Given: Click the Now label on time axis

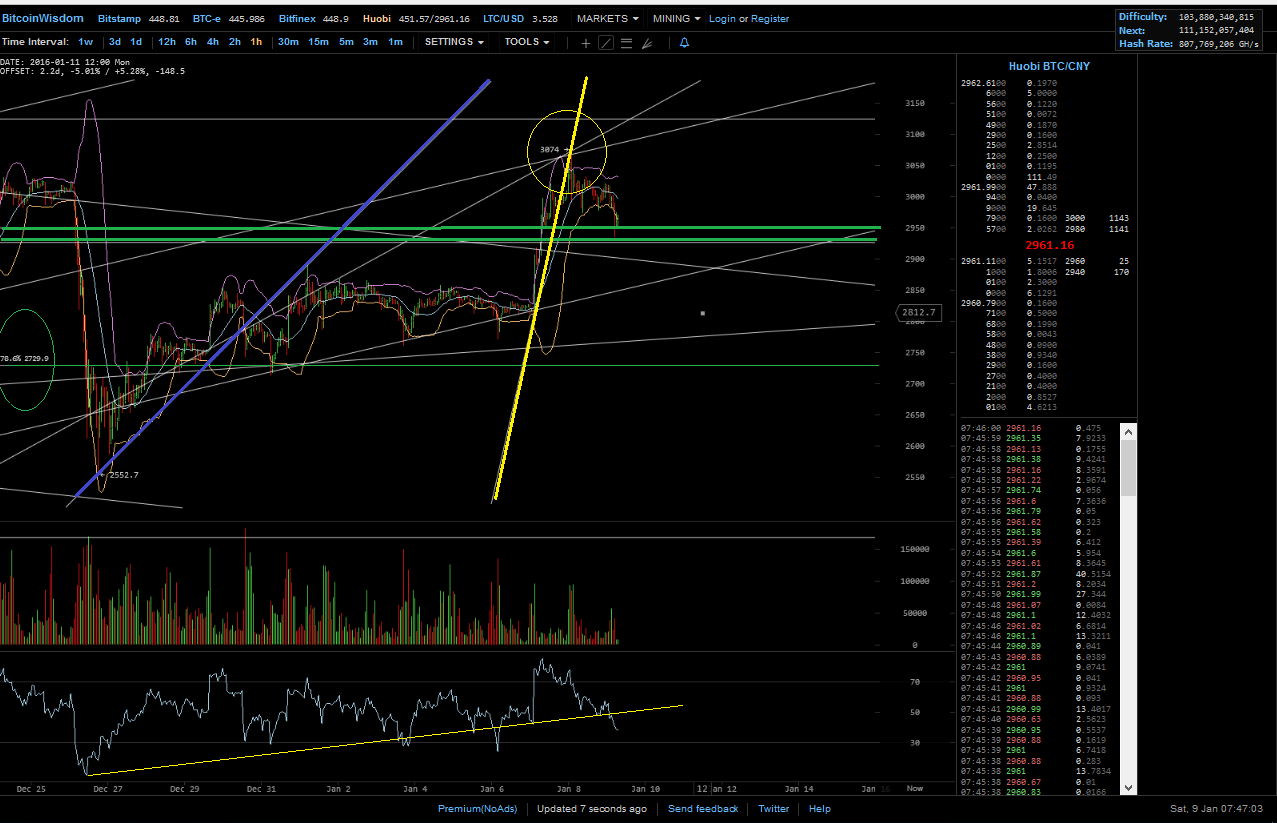Looking at the screenshot, I should coord(915,789).
